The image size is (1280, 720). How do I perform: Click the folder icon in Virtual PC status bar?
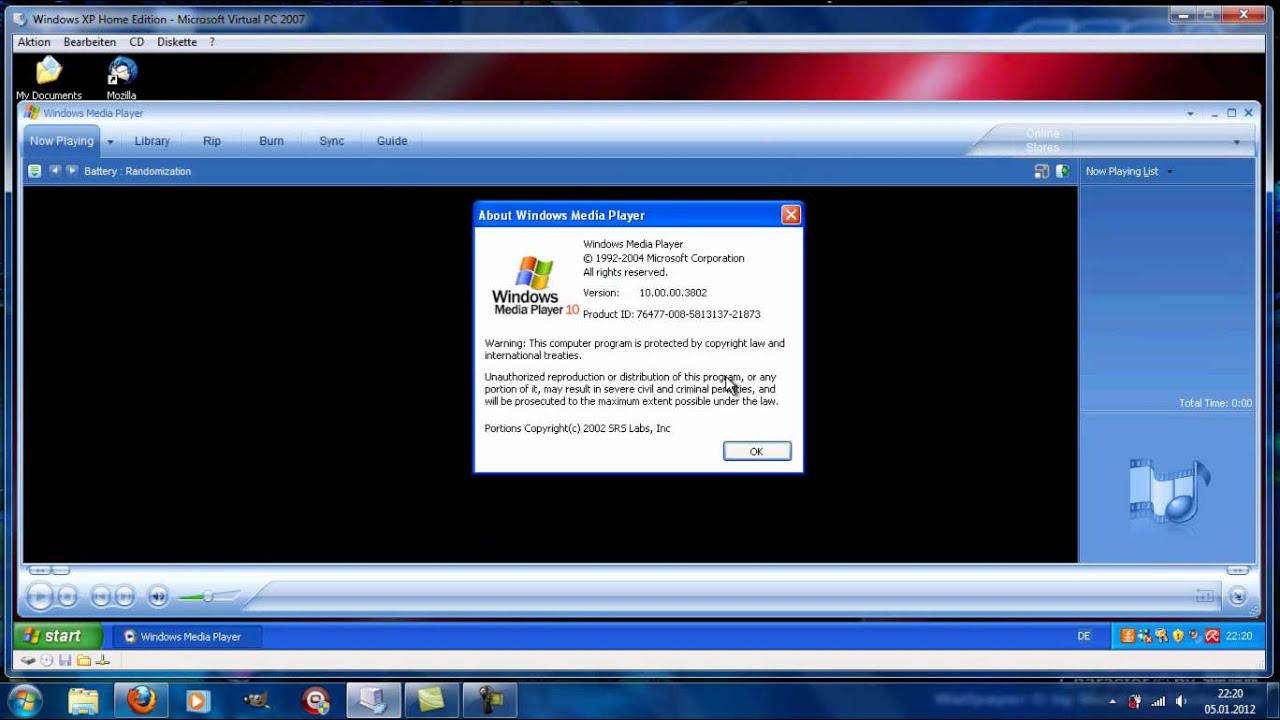84,661
